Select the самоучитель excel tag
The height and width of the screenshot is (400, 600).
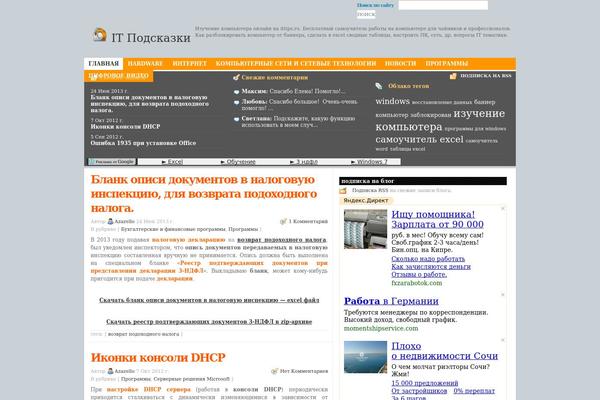(419, 139)
